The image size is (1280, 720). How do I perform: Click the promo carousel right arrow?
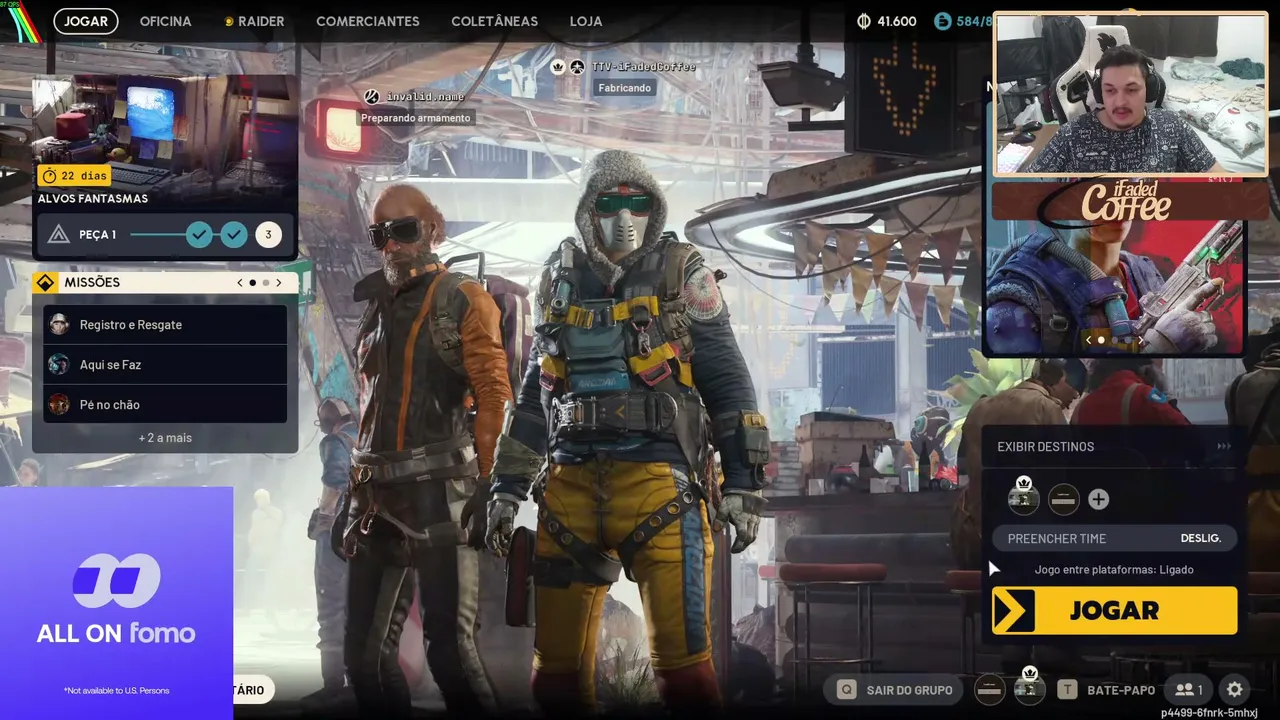(x=1140, y=340)
